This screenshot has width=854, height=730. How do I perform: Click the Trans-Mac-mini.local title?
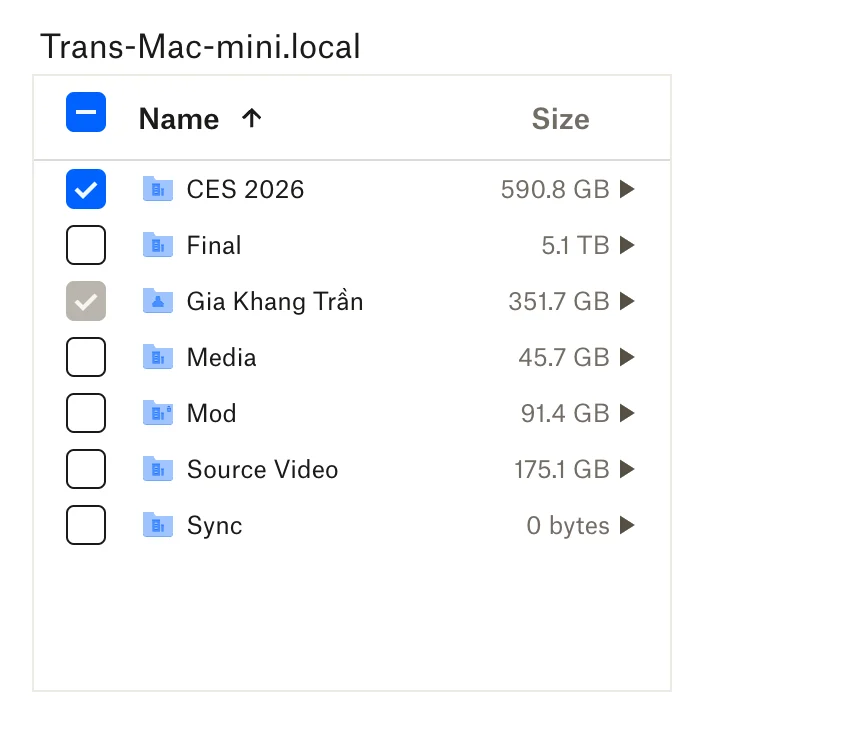(x=199, y=46)
